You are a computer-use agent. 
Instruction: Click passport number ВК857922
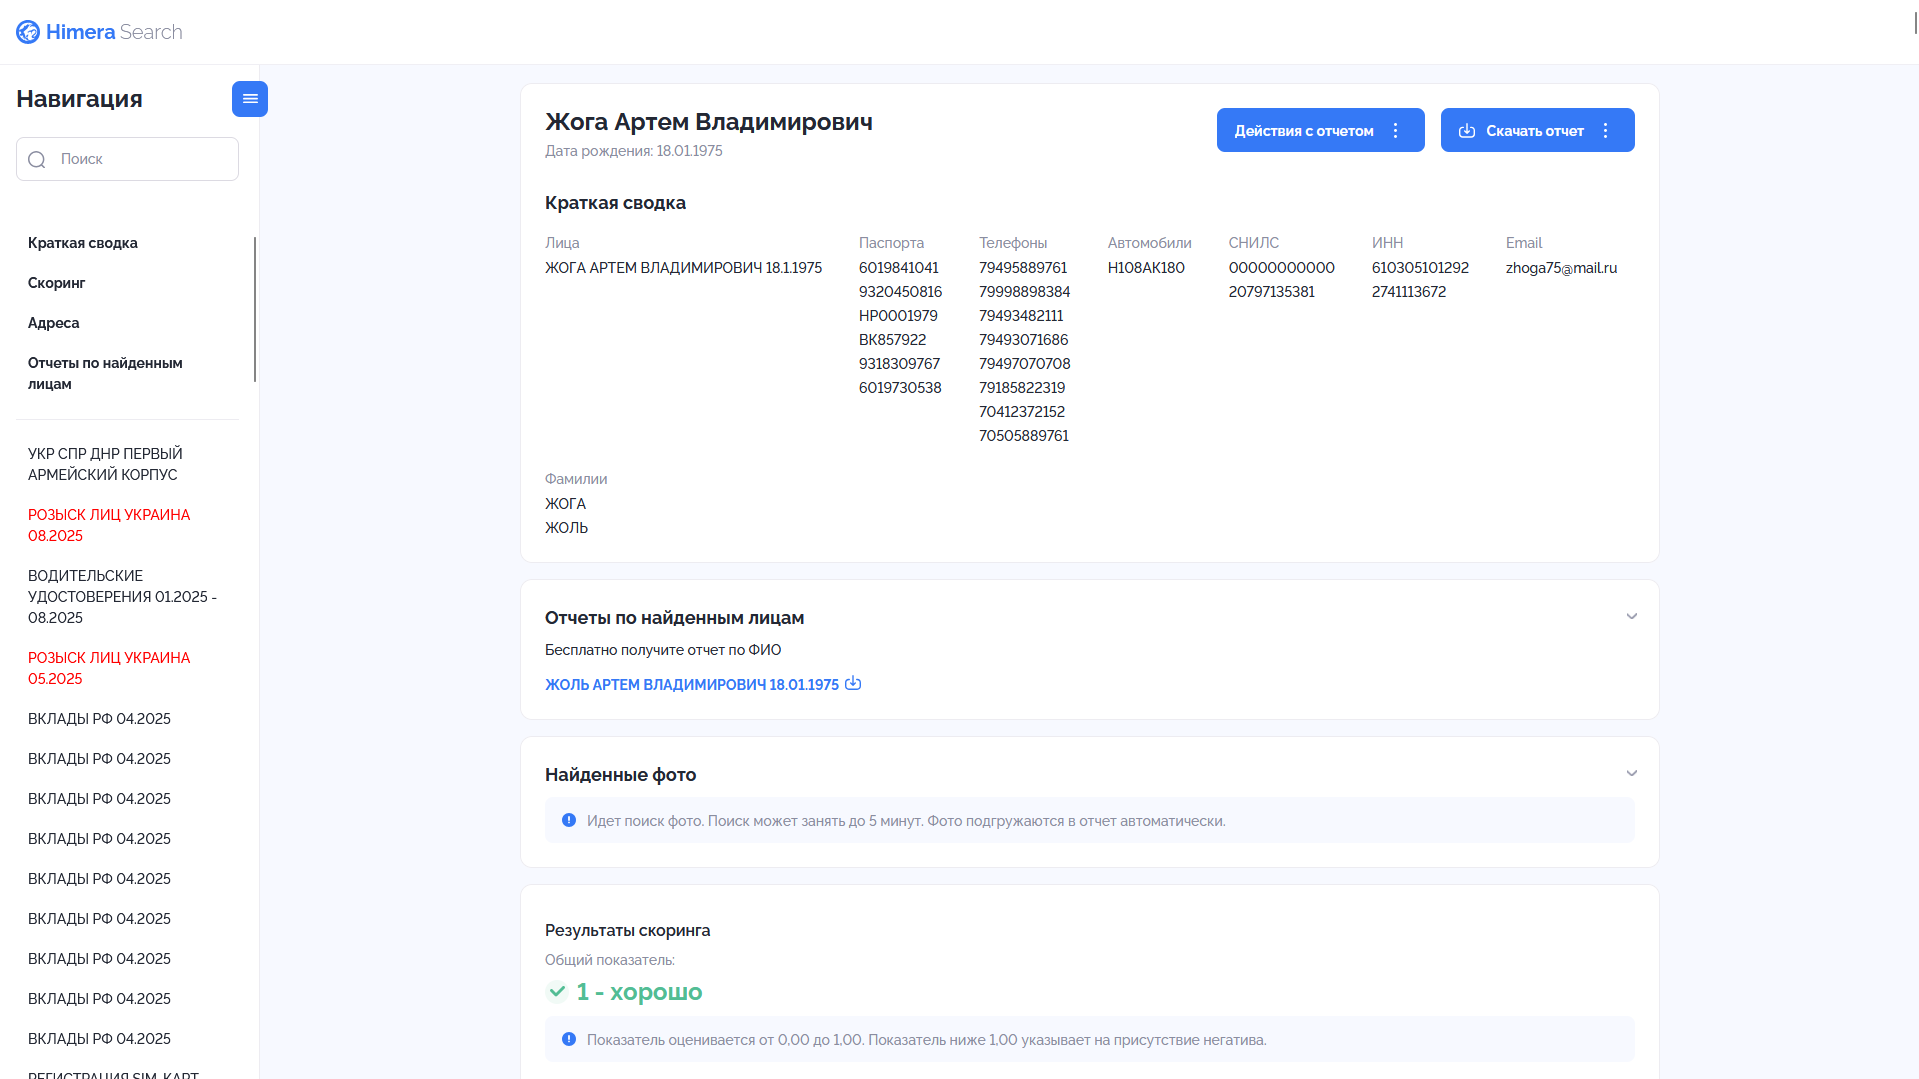[892, 340]
